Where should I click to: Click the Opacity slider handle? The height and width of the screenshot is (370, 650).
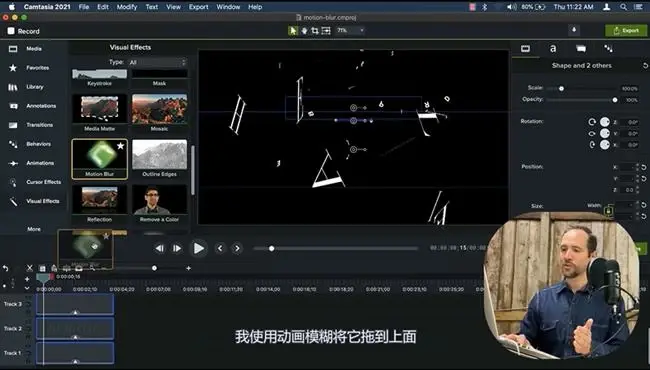[x=615, y=100]
